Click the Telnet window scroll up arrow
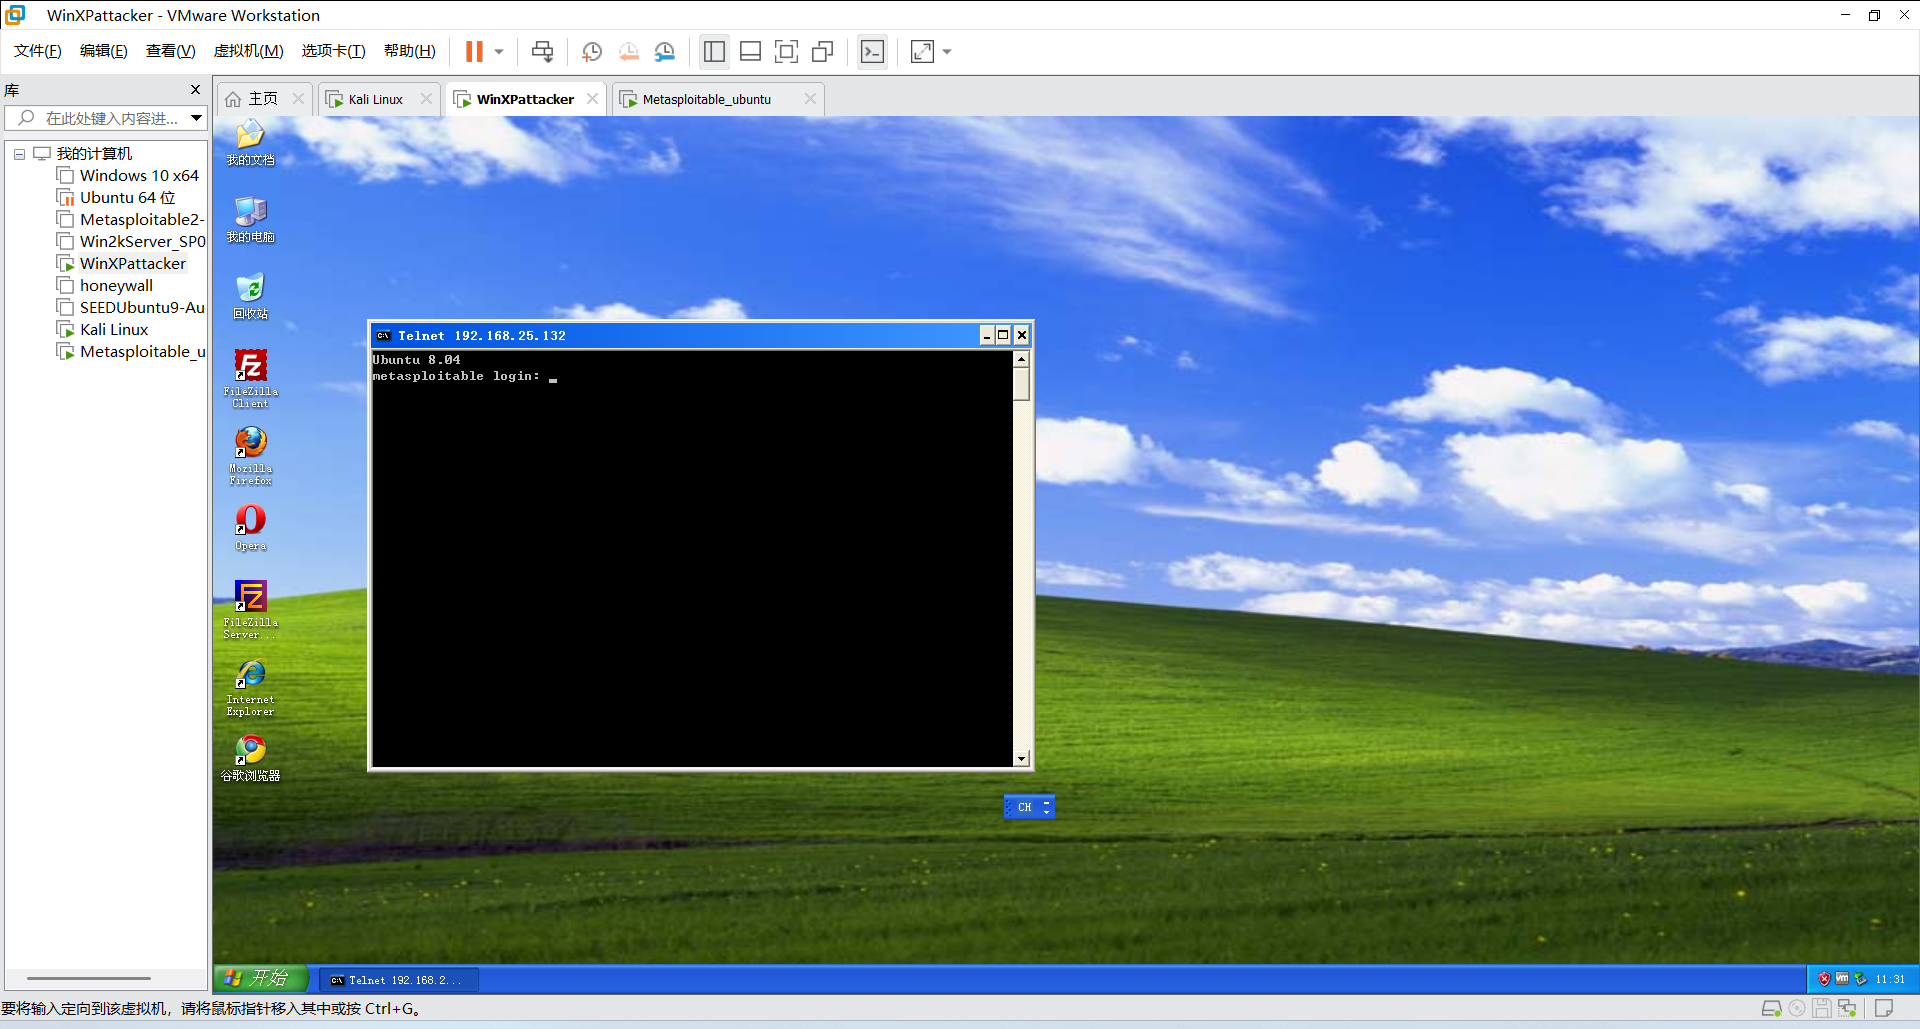The height and width of the screenshot is (1029, 1920). [x=1021, y=360]
